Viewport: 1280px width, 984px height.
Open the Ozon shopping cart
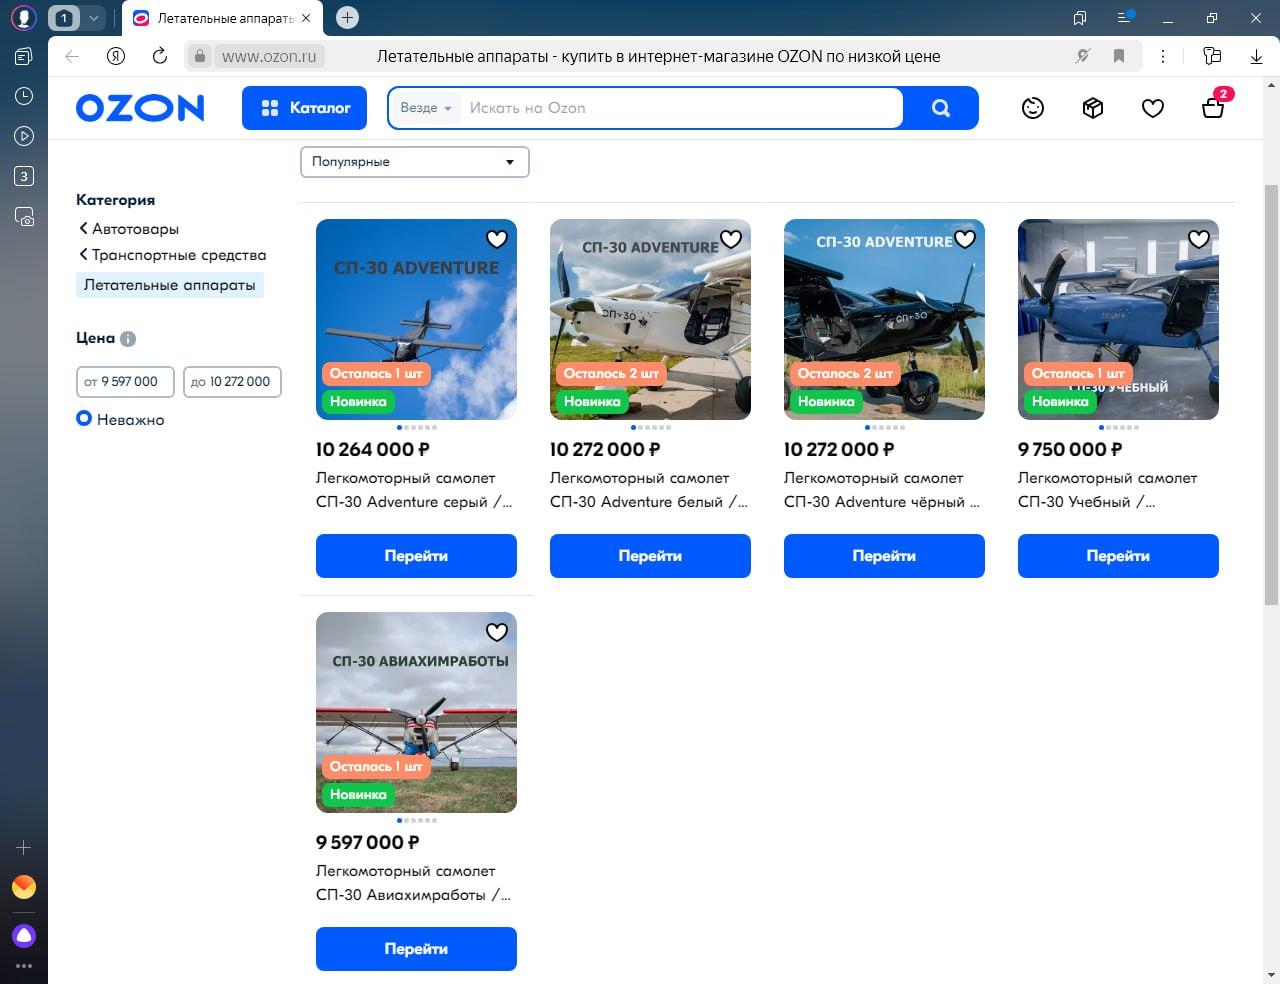1213,107
